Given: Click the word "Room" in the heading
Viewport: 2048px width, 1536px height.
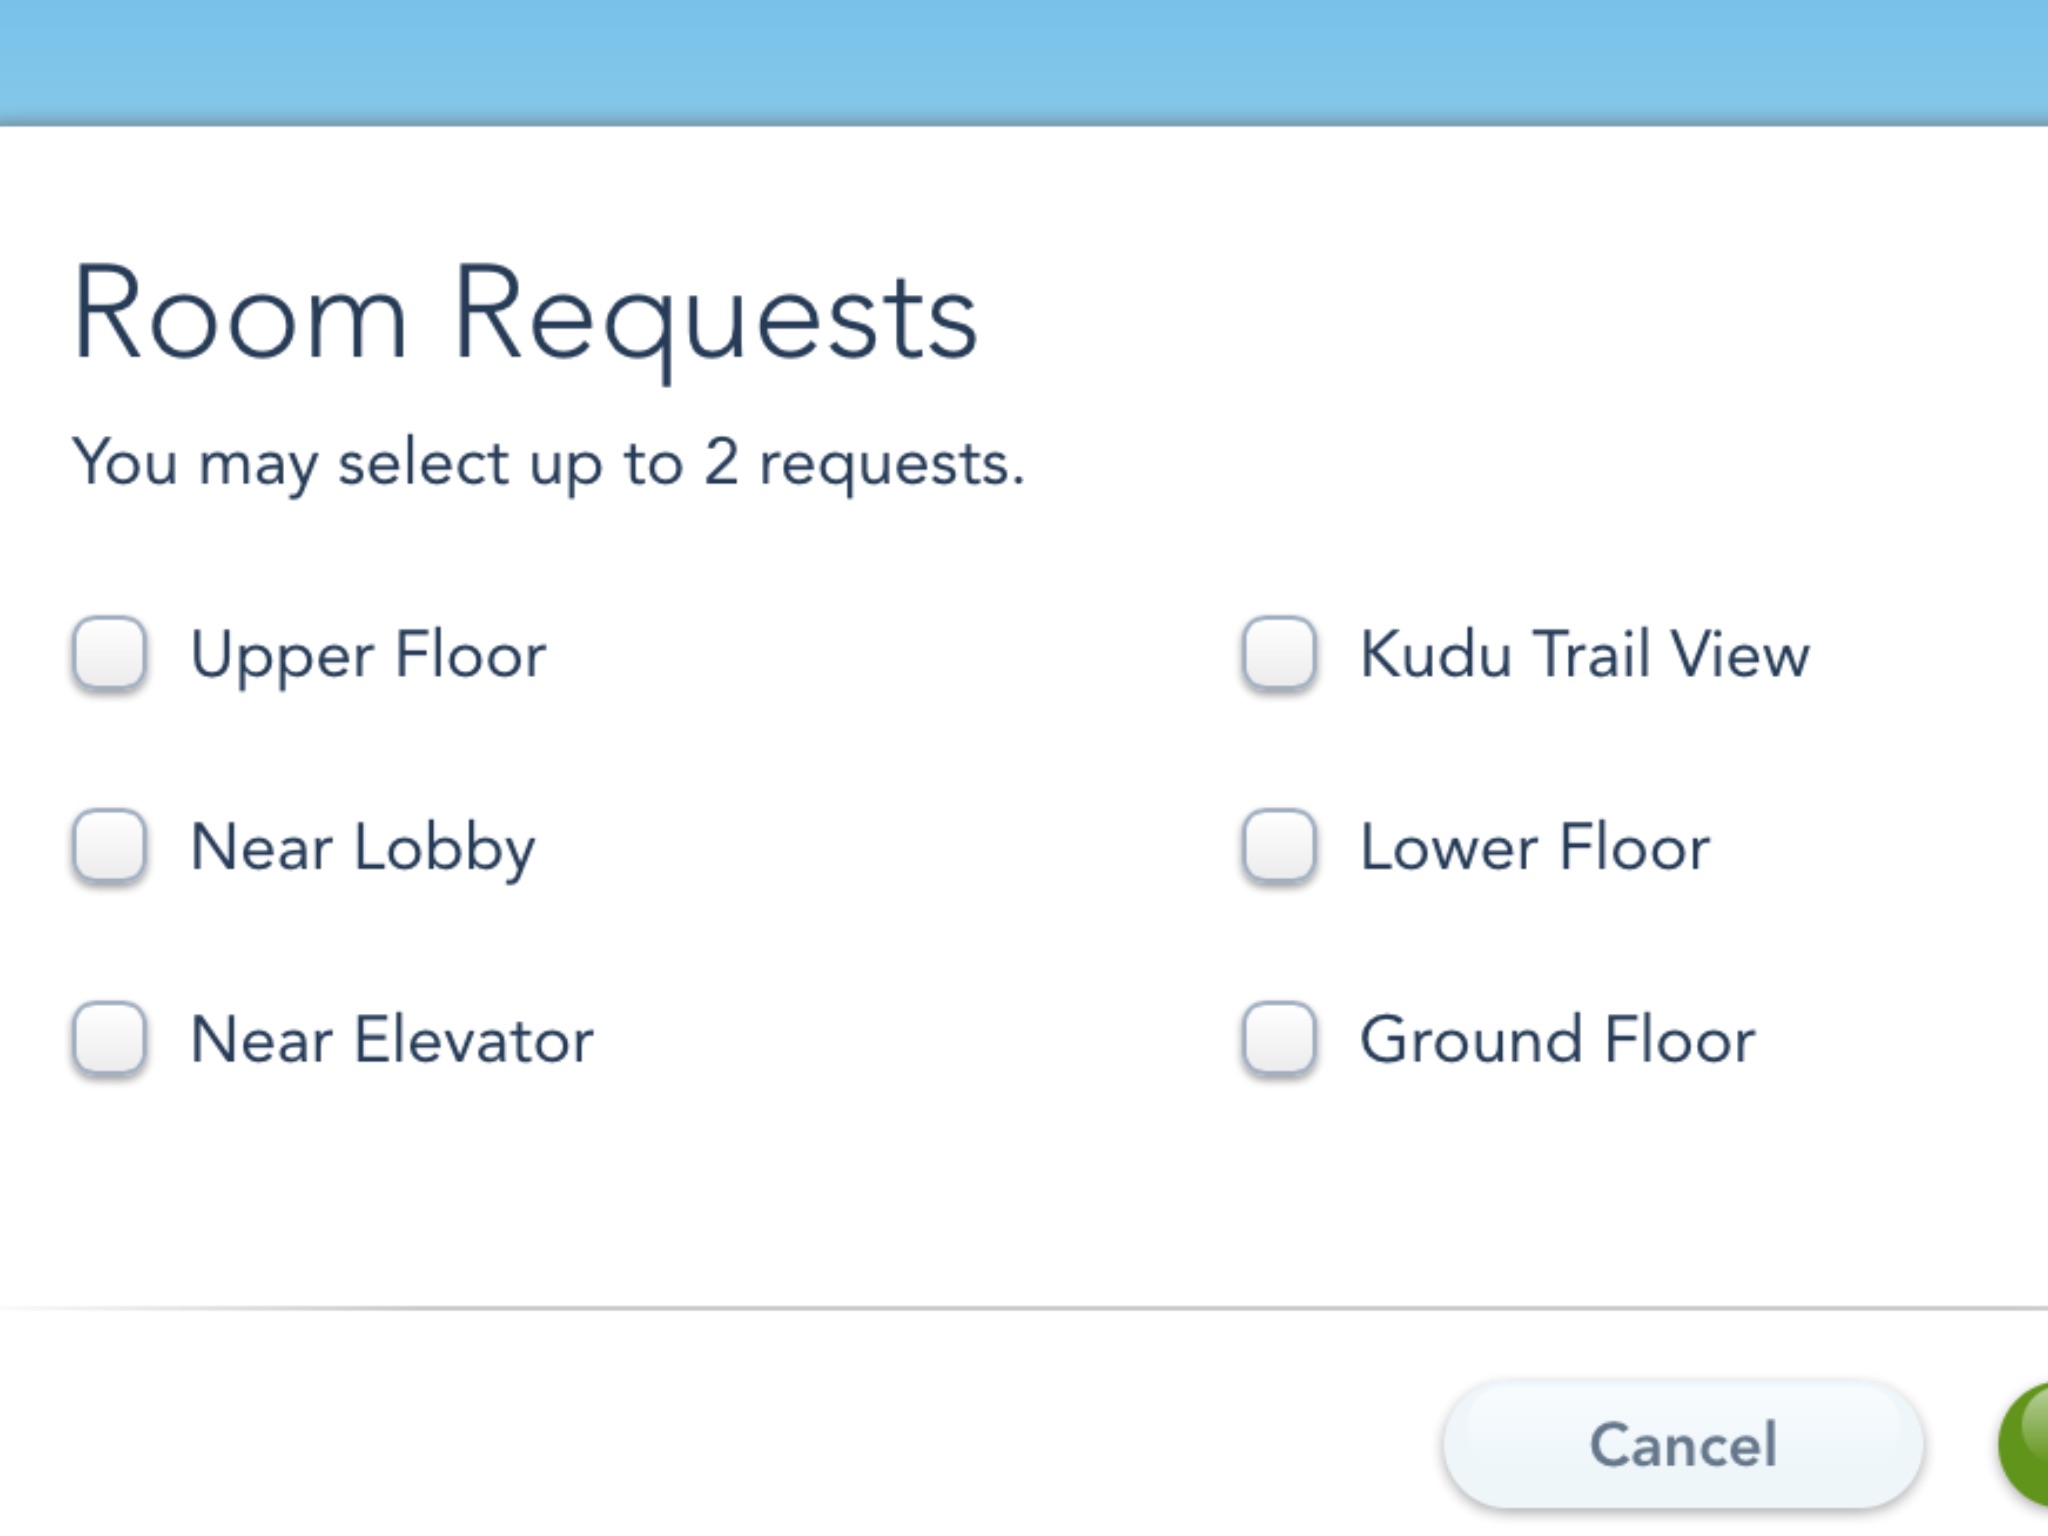Looking at the screenshot, I should (x=240, y=315).
